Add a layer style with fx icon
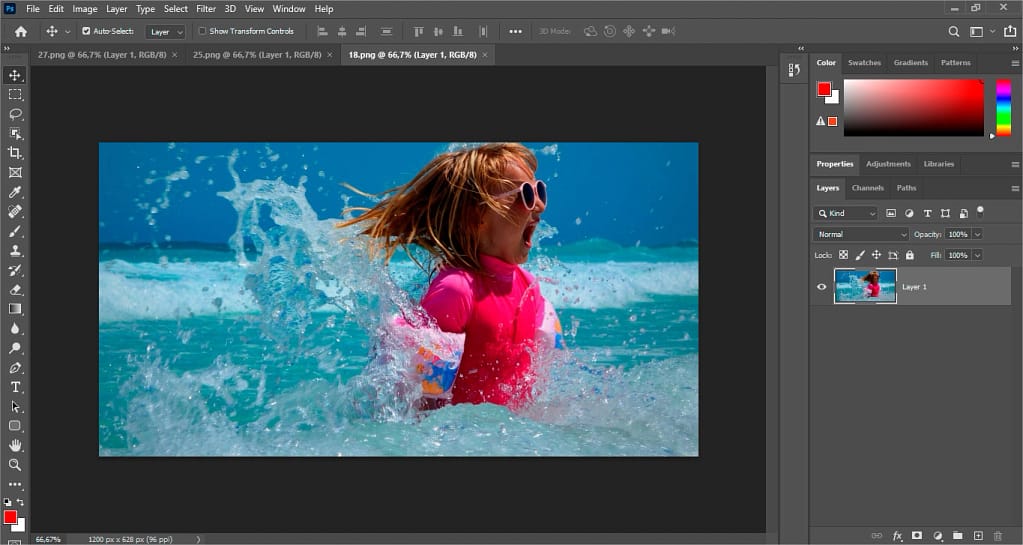The height and width of the screenshot is (545, 1023). 897,536
